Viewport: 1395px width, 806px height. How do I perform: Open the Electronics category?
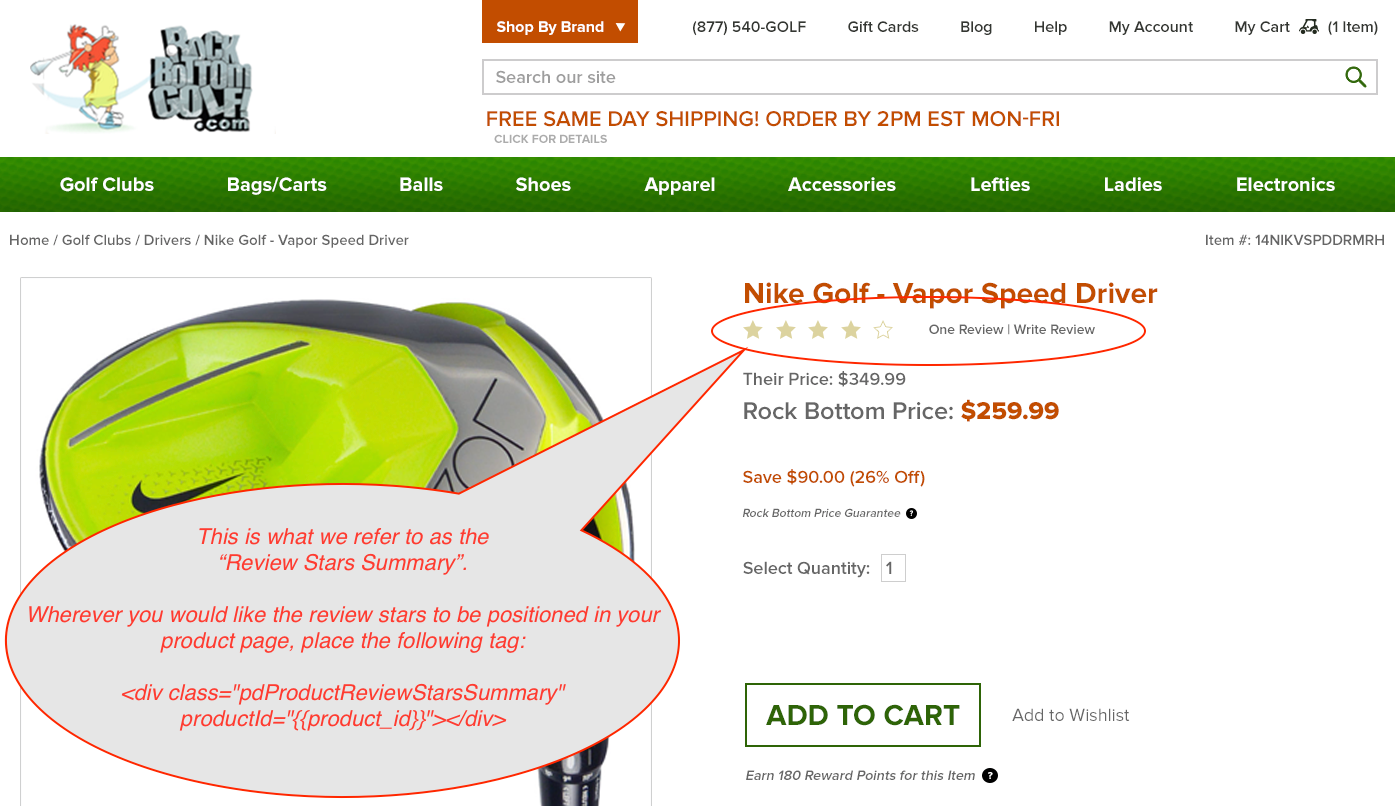1285,184
